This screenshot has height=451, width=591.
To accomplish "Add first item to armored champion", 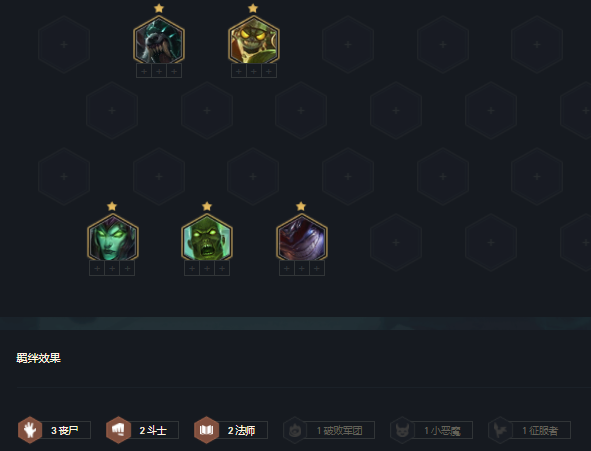I will [287, 269].
